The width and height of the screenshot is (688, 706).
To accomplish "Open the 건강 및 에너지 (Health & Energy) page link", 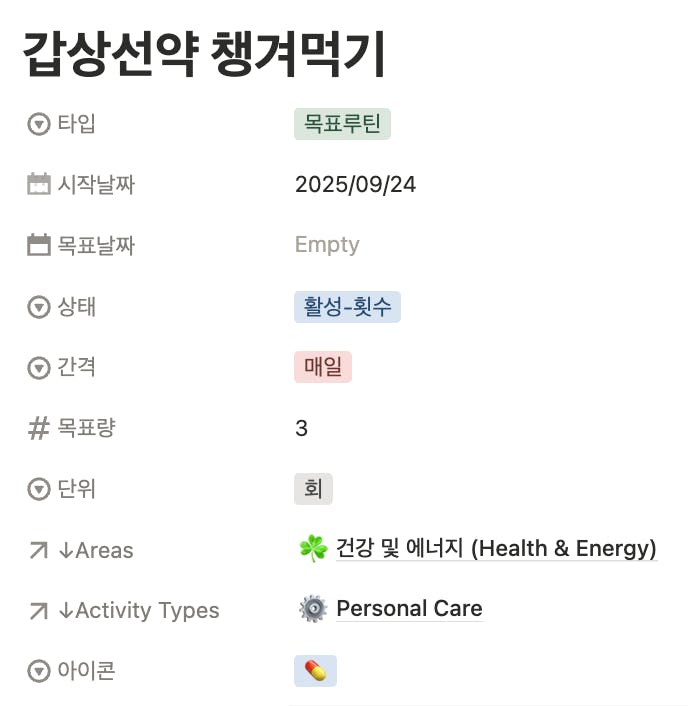I will click(x=496, y=549).
